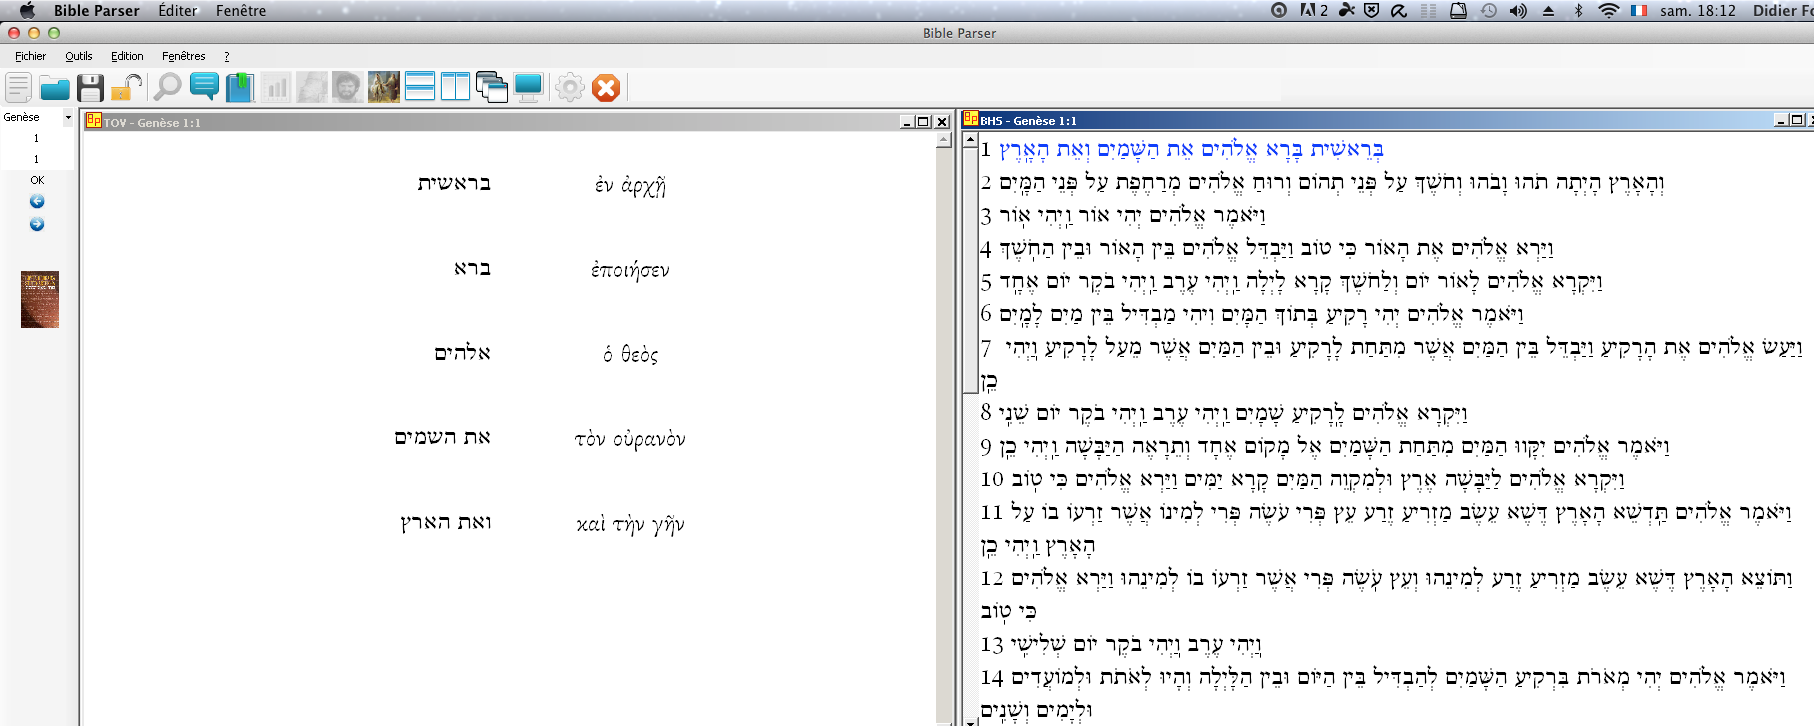1814x726 pixels.
Task: Open the Edition menu
Action: point(127,56)
